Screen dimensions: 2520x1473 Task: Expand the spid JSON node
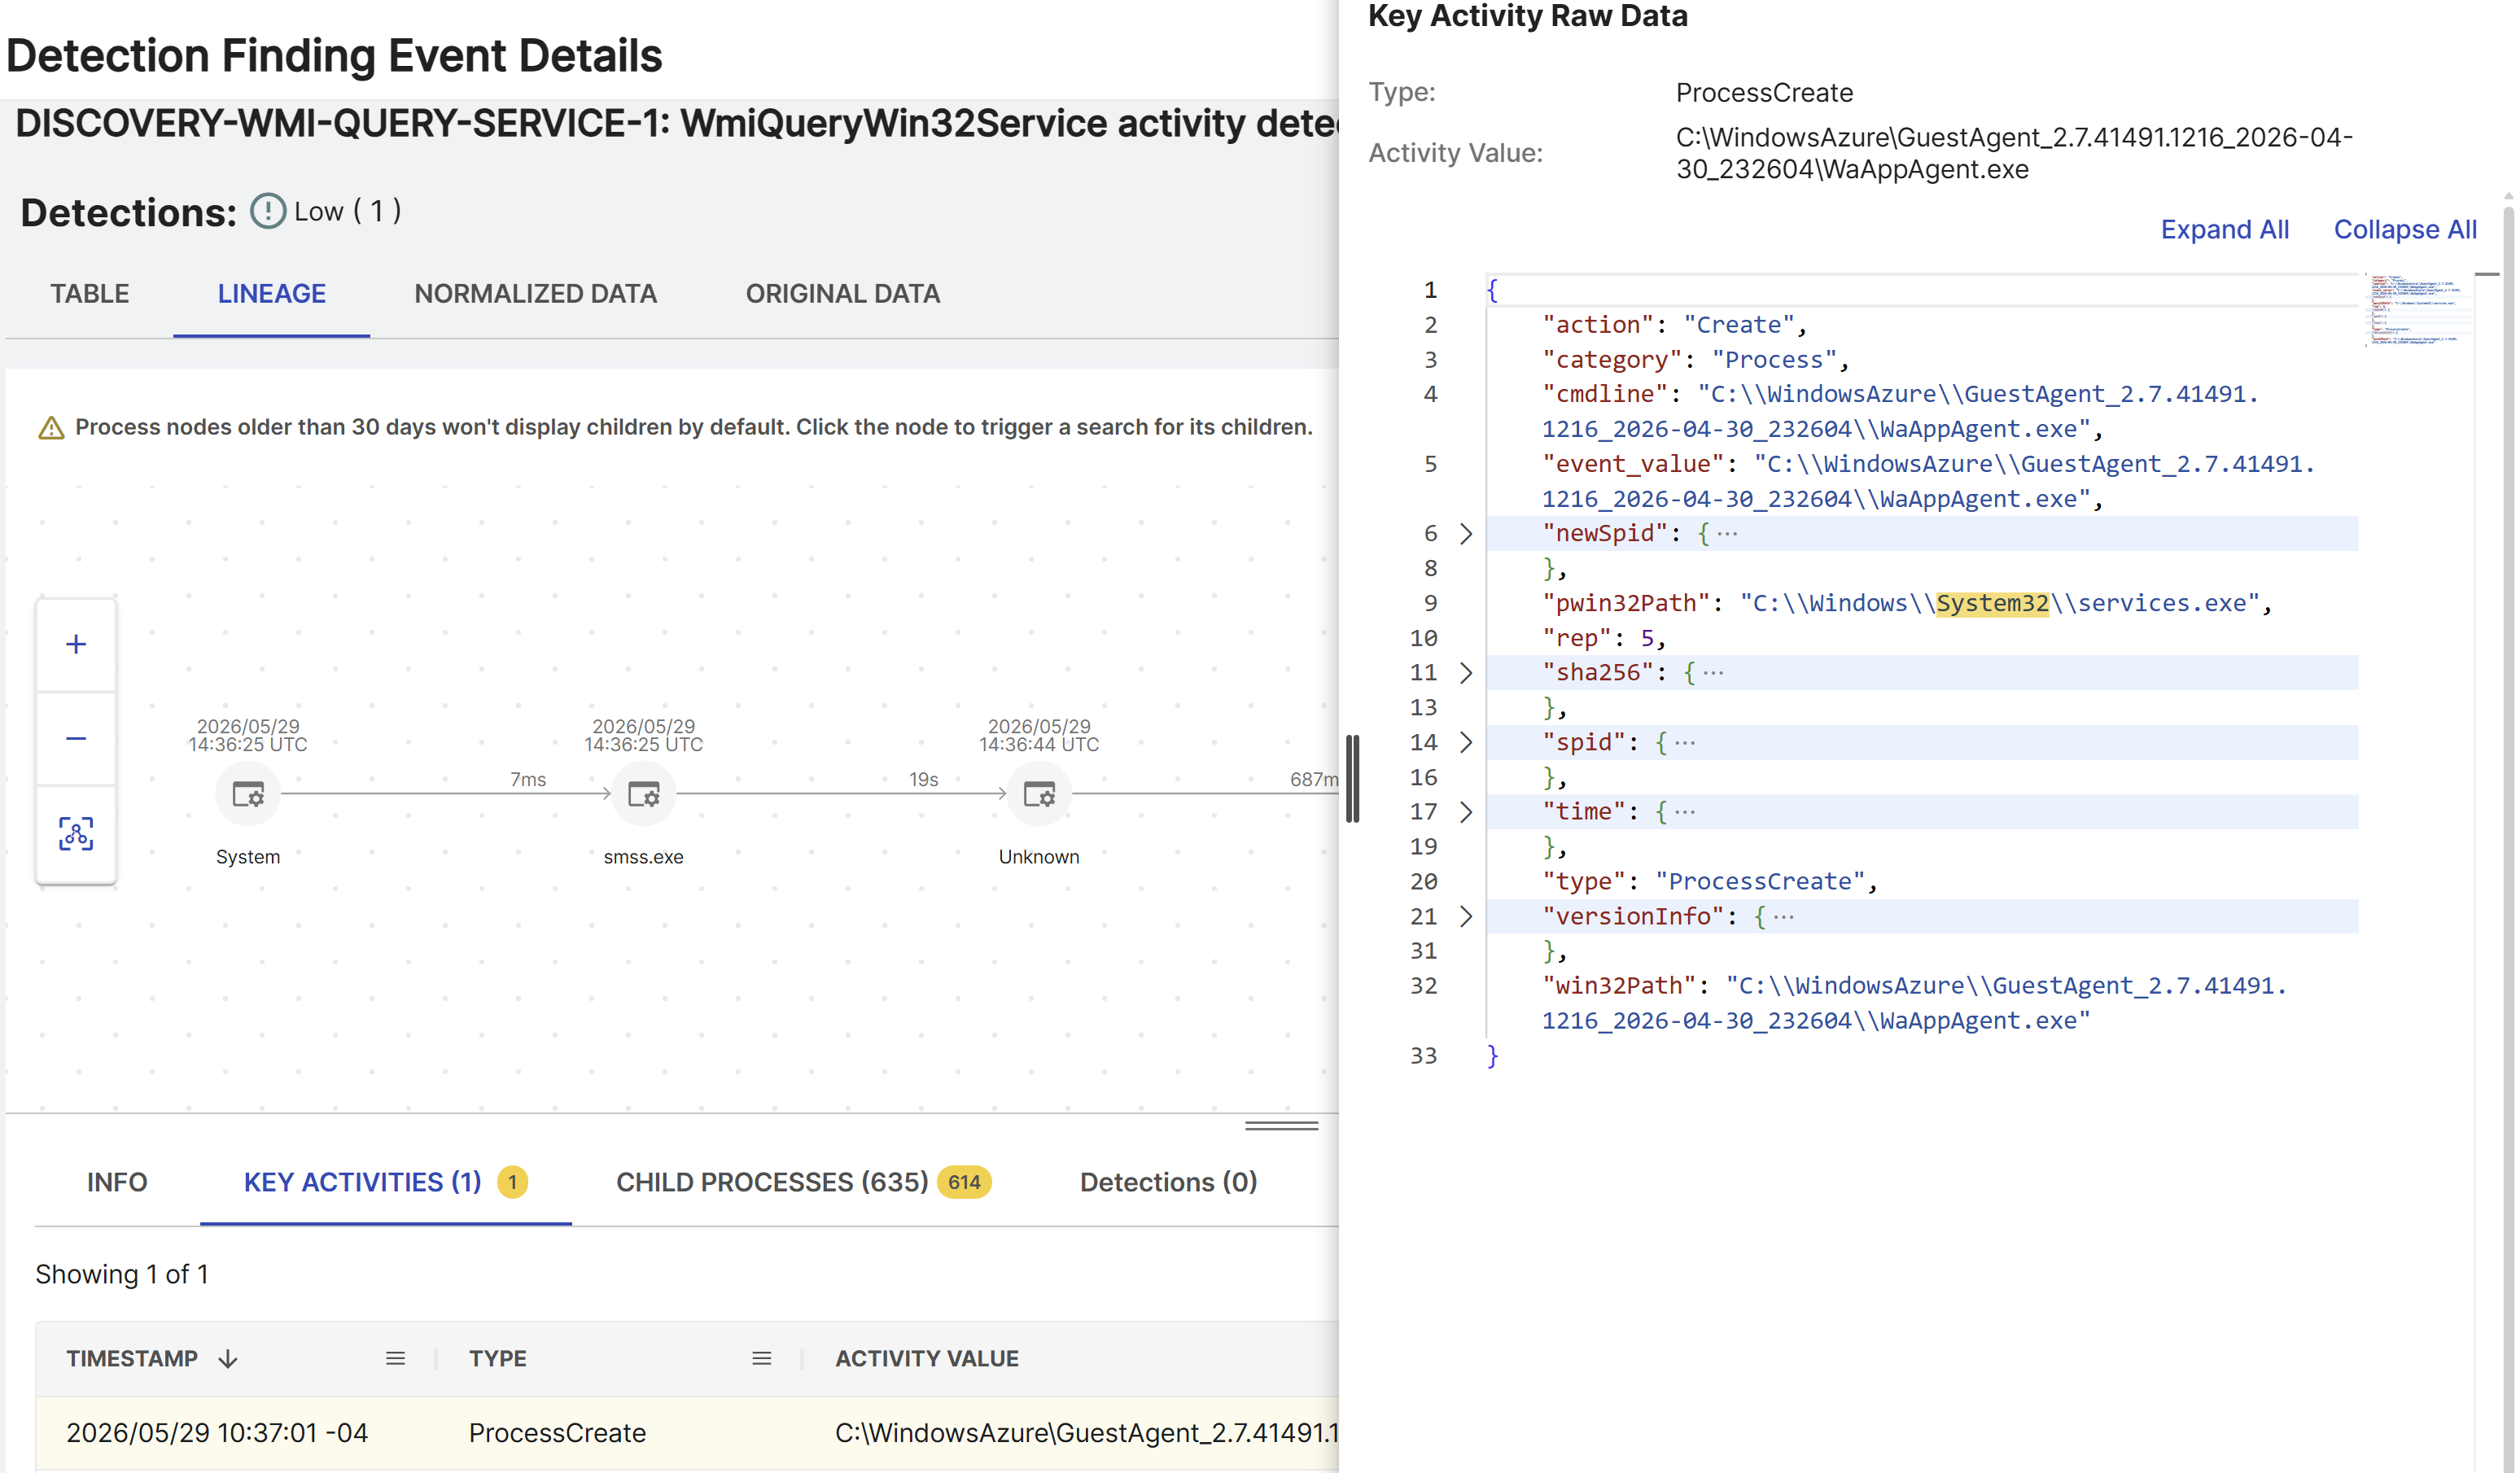point(1465,742)
